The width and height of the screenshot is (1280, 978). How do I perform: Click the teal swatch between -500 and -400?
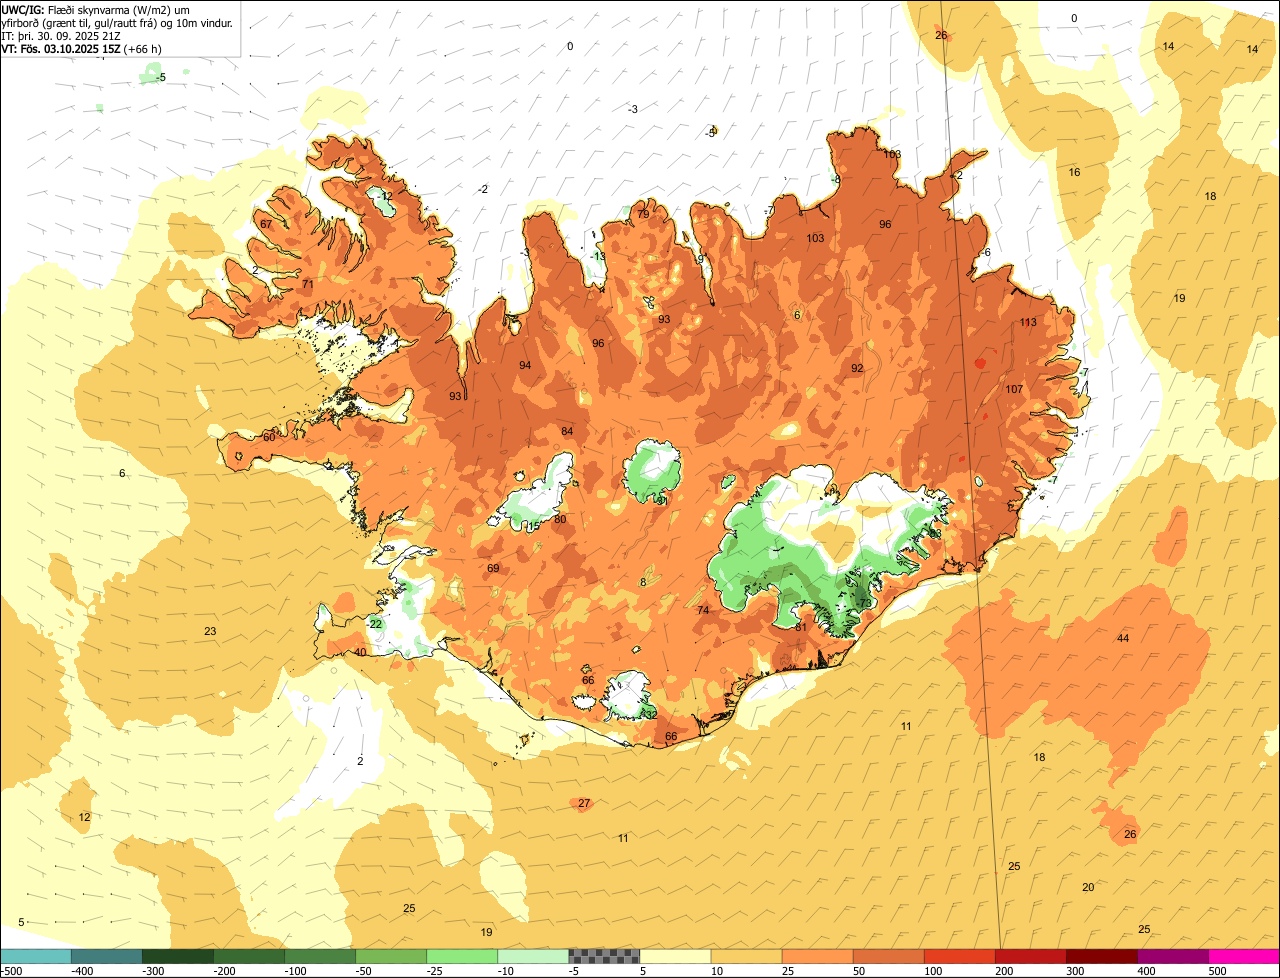(x=36, y=956)
